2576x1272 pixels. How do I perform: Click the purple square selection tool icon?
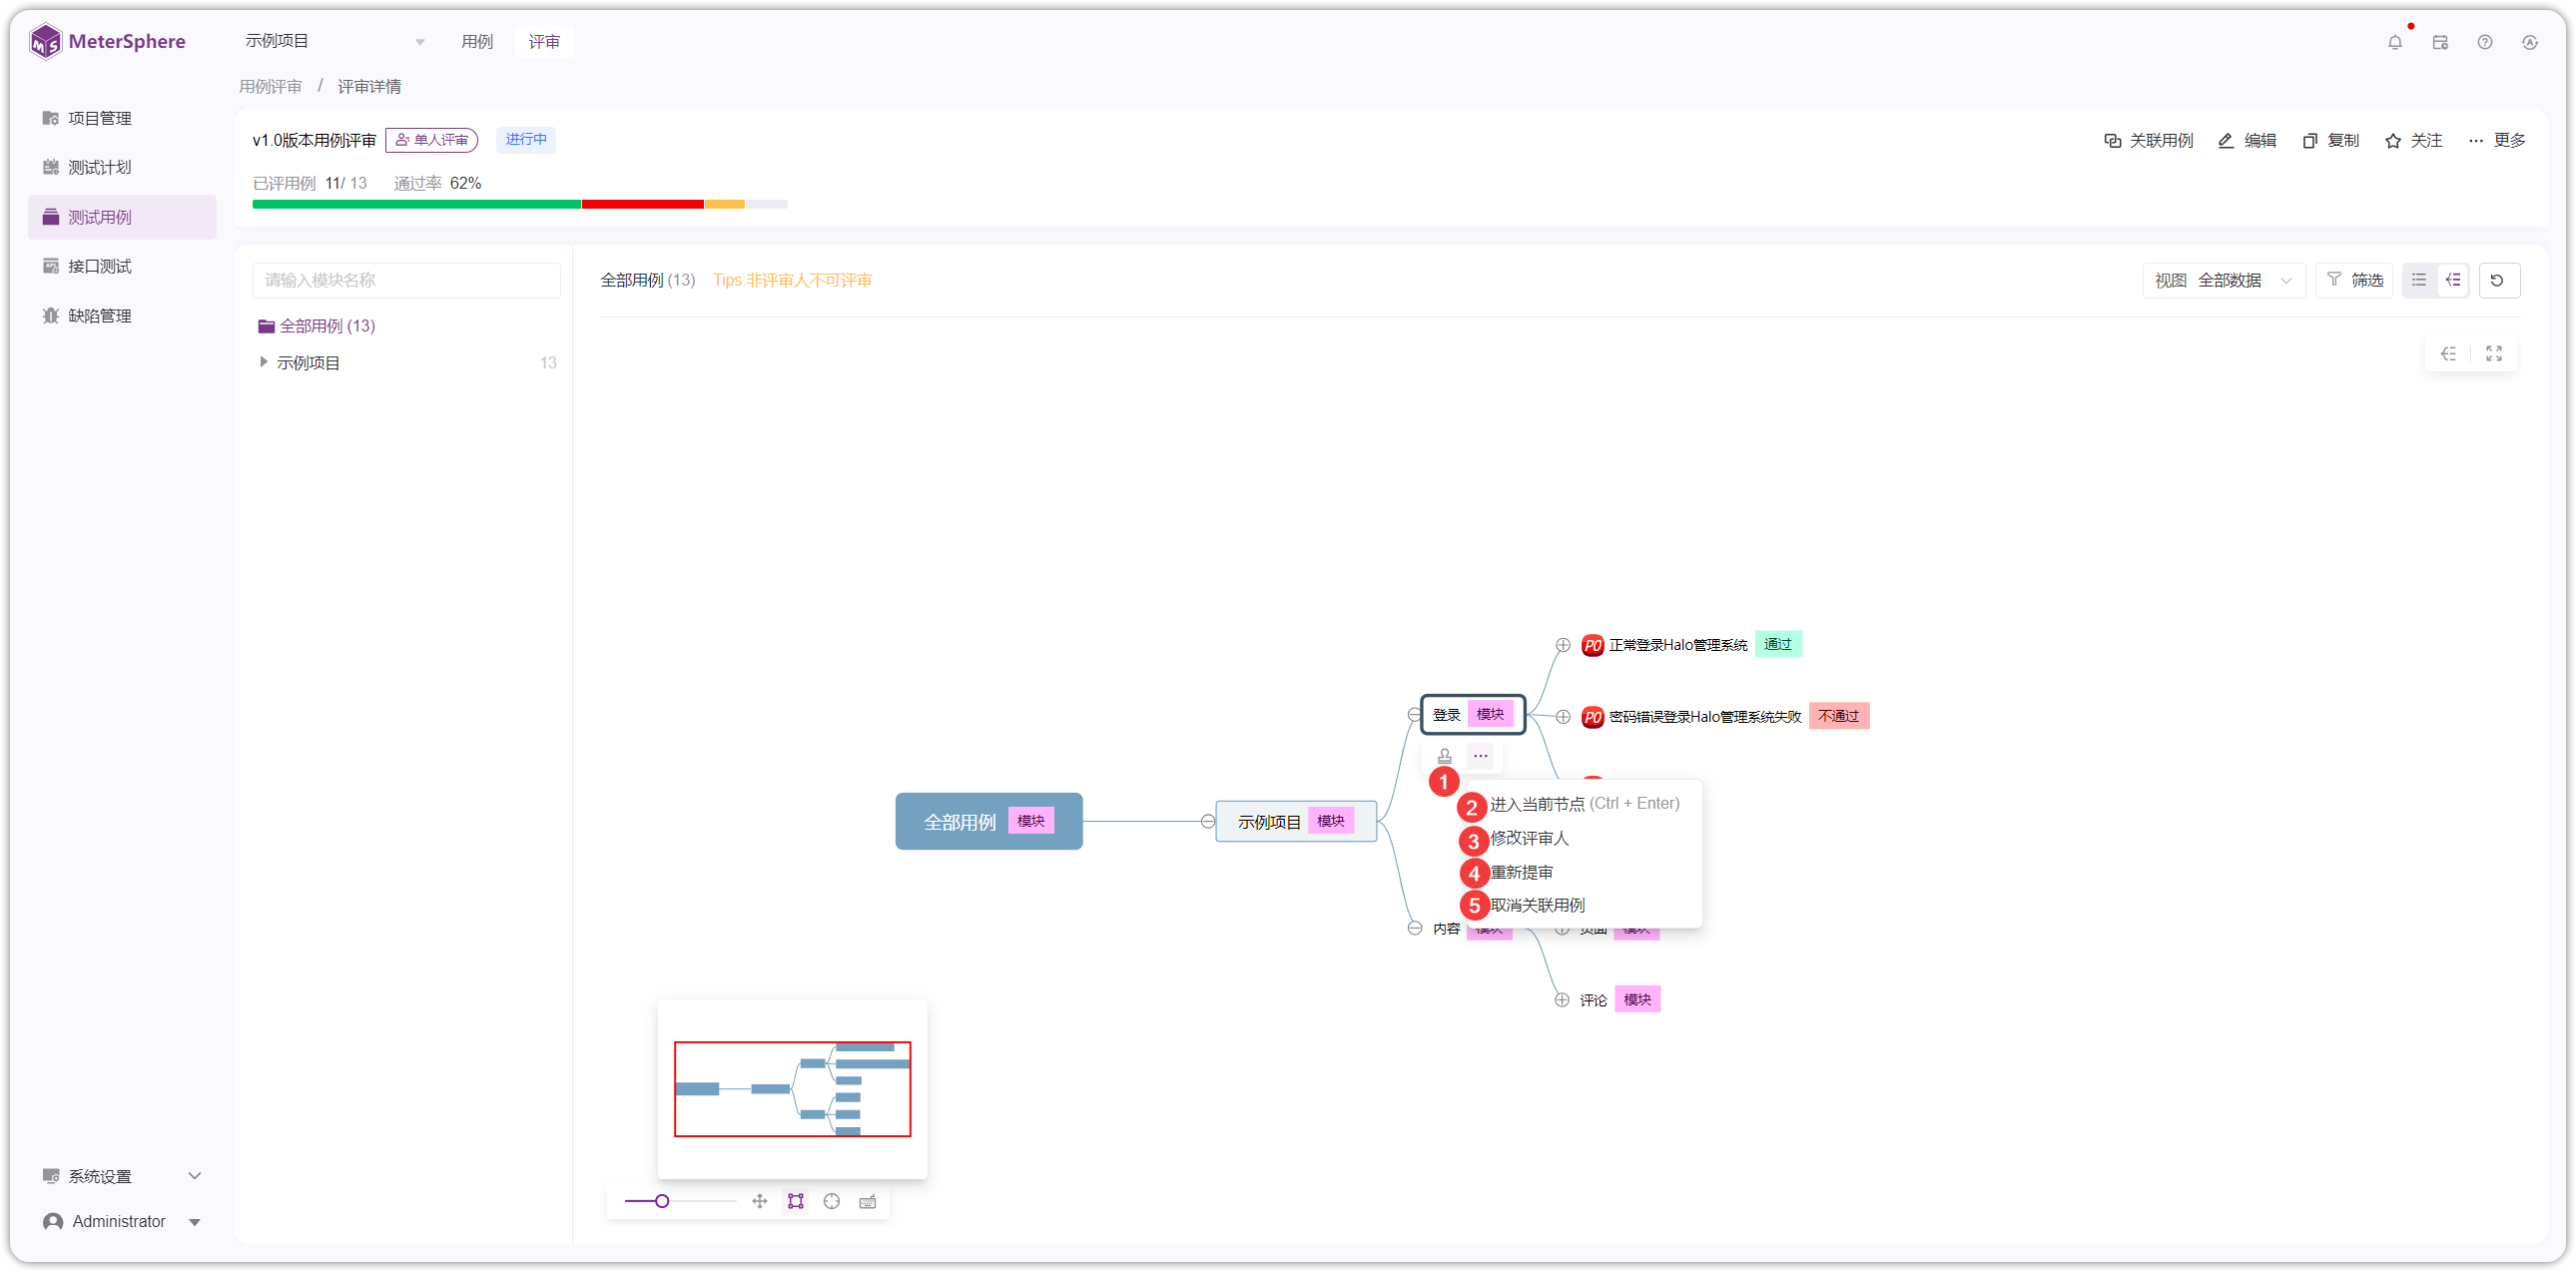796,1201
